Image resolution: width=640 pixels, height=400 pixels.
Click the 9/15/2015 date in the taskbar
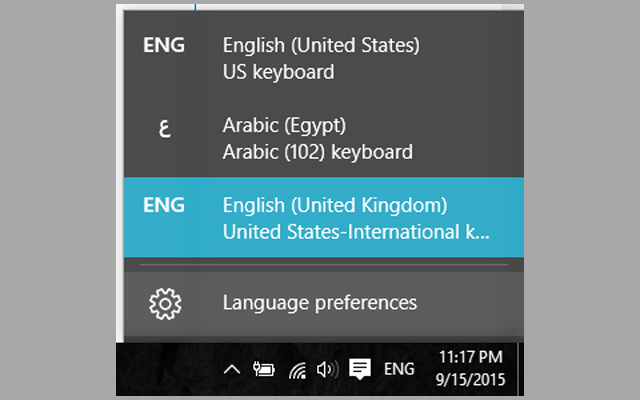[471, 380]
